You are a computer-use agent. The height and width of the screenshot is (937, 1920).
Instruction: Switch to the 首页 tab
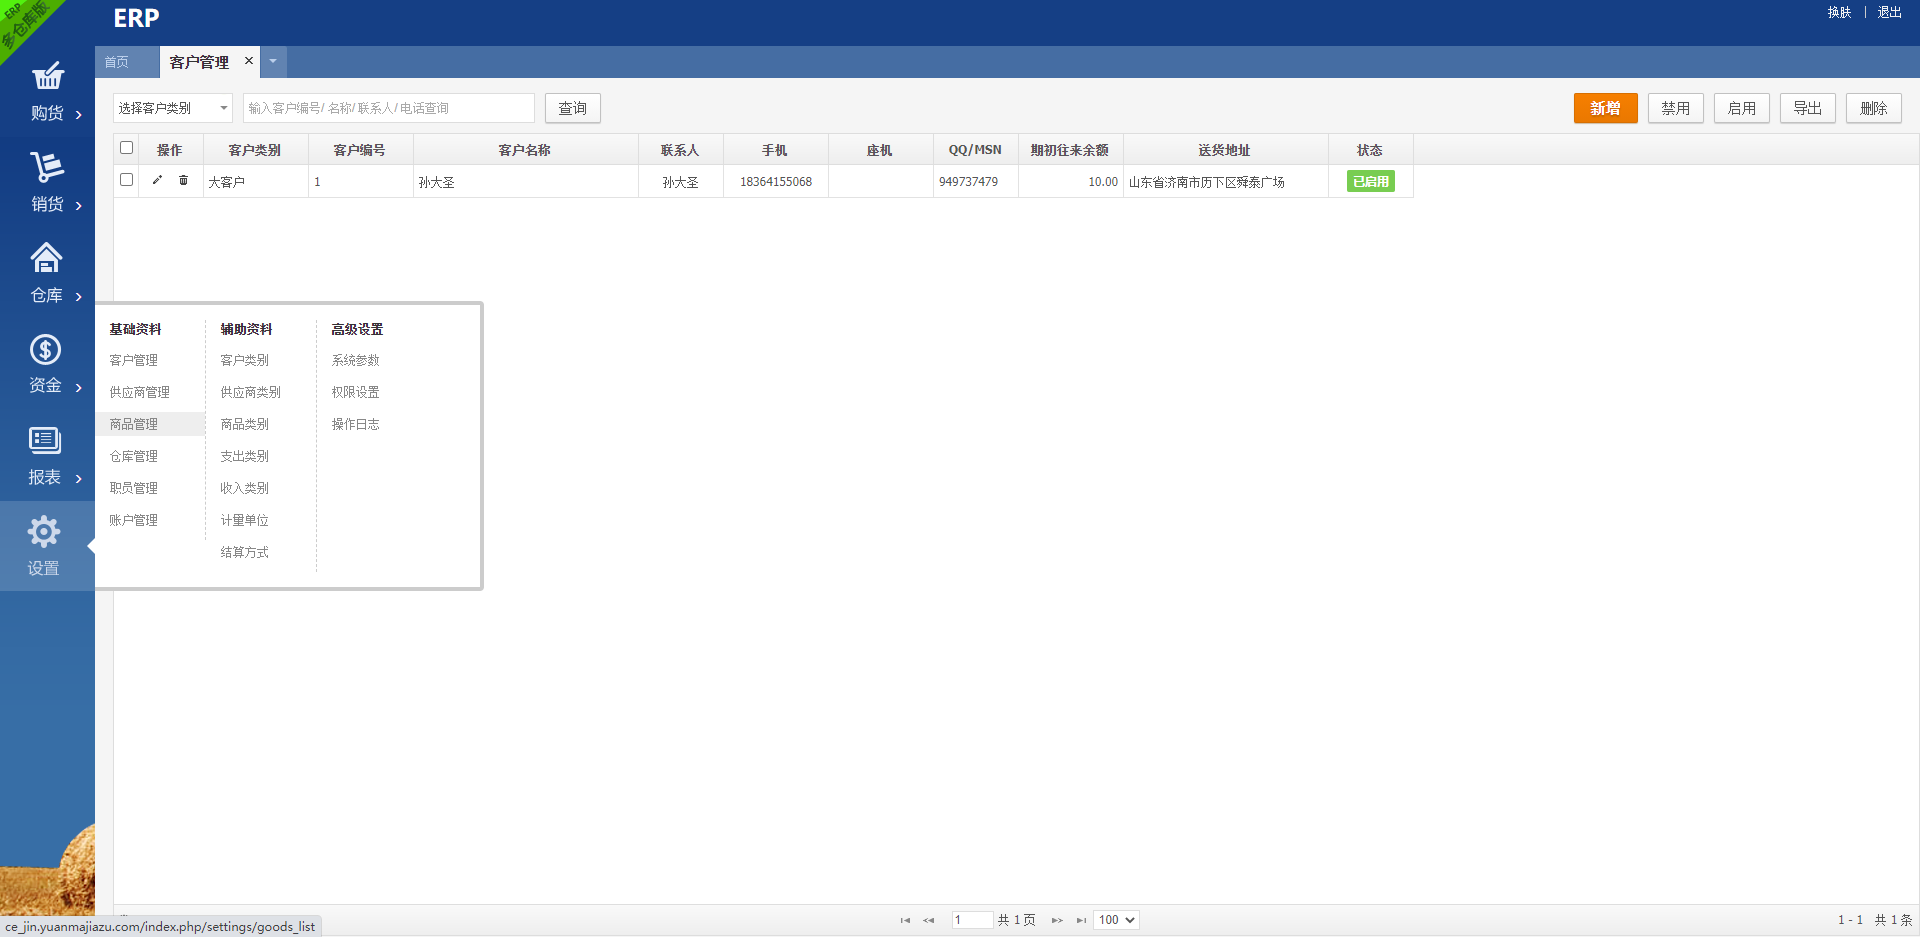pyautogui.click(x=117, y=62)
